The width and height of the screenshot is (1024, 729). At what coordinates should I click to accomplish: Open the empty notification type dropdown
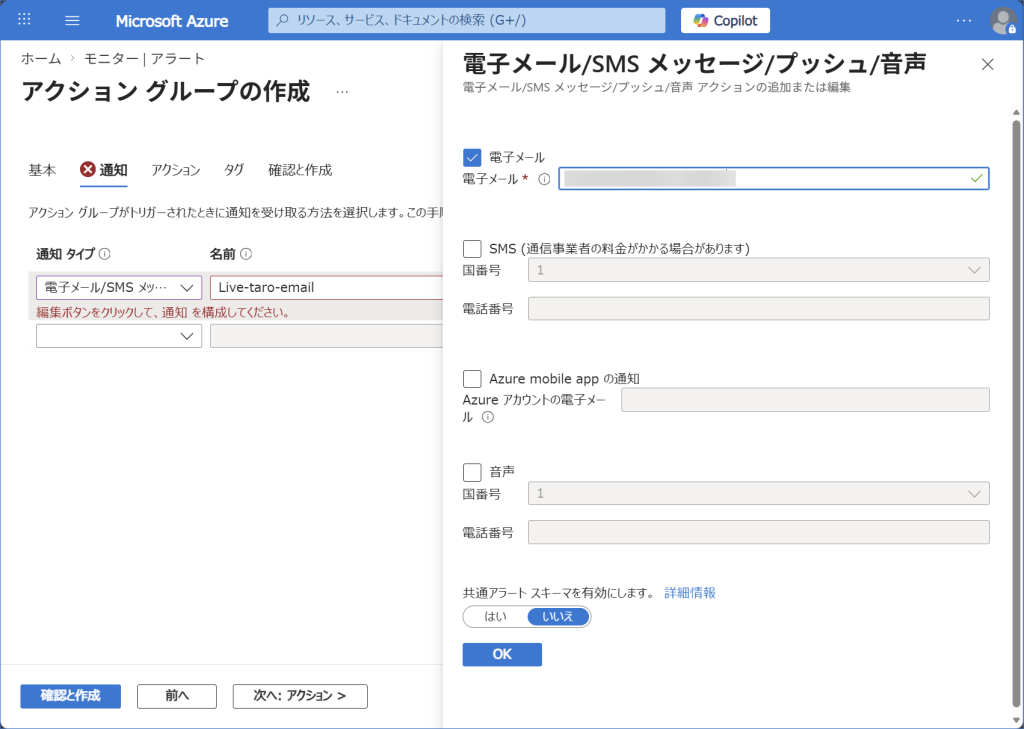tap(119, 336)
